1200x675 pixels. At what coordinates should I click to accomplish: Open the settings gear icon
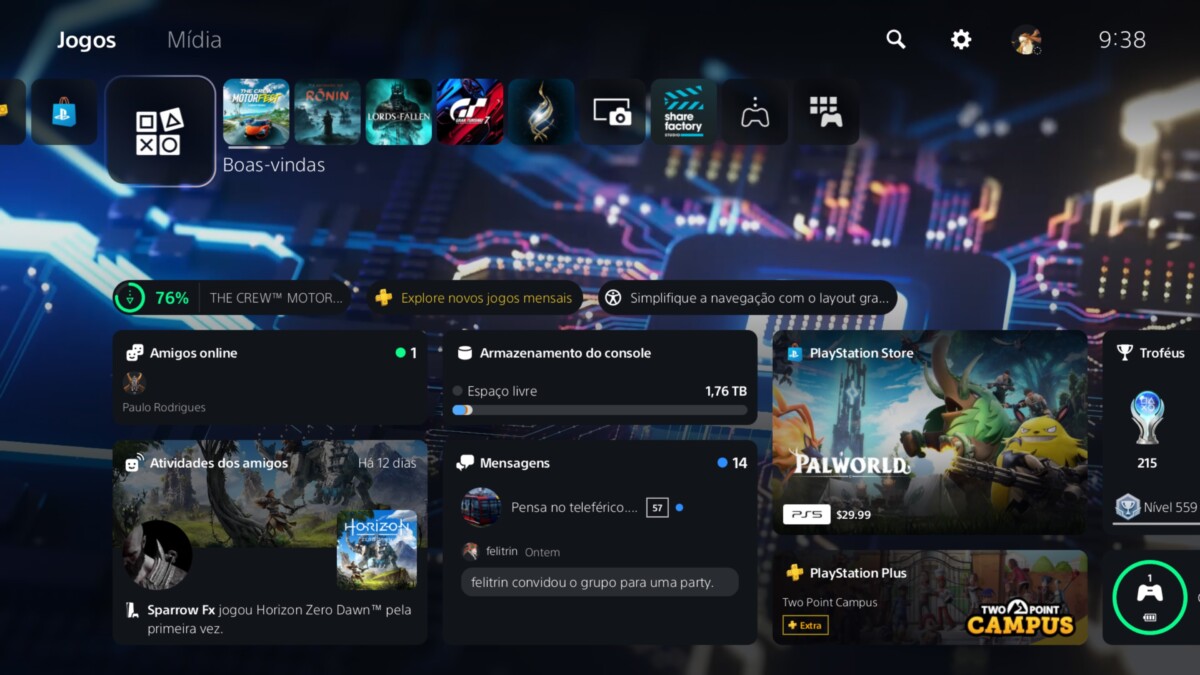tap(961, 39)
